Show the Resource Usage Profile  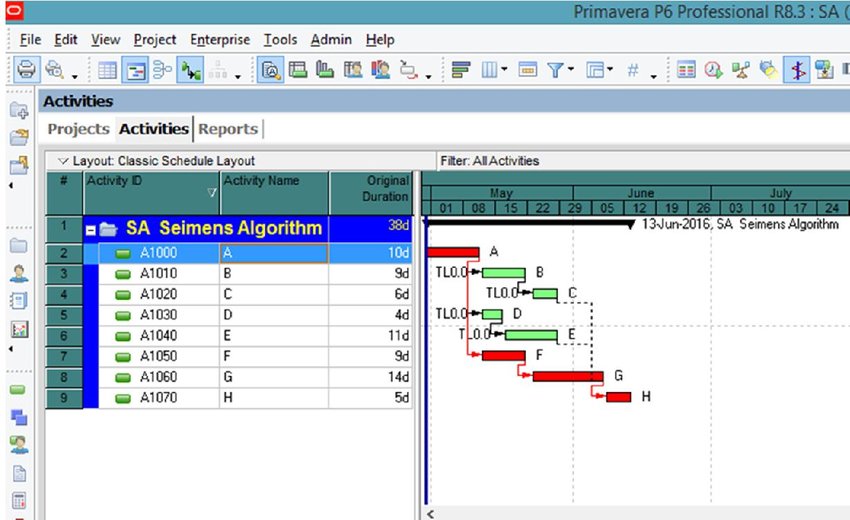pos(381,70)
